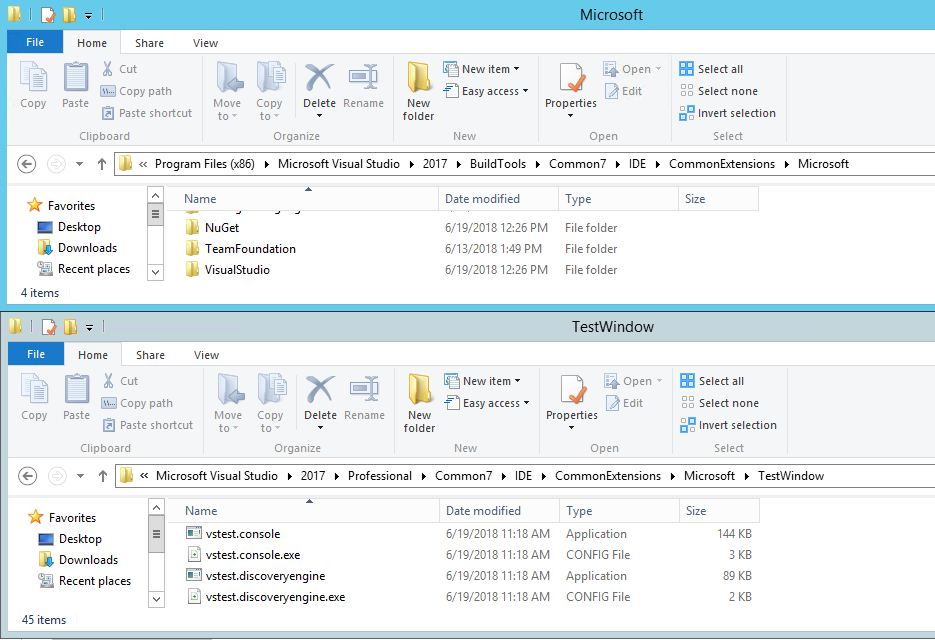The width and height of the screenshot is (935, 640).
Task: Click BuildTools breadcrumb segment
Action: 498,164
